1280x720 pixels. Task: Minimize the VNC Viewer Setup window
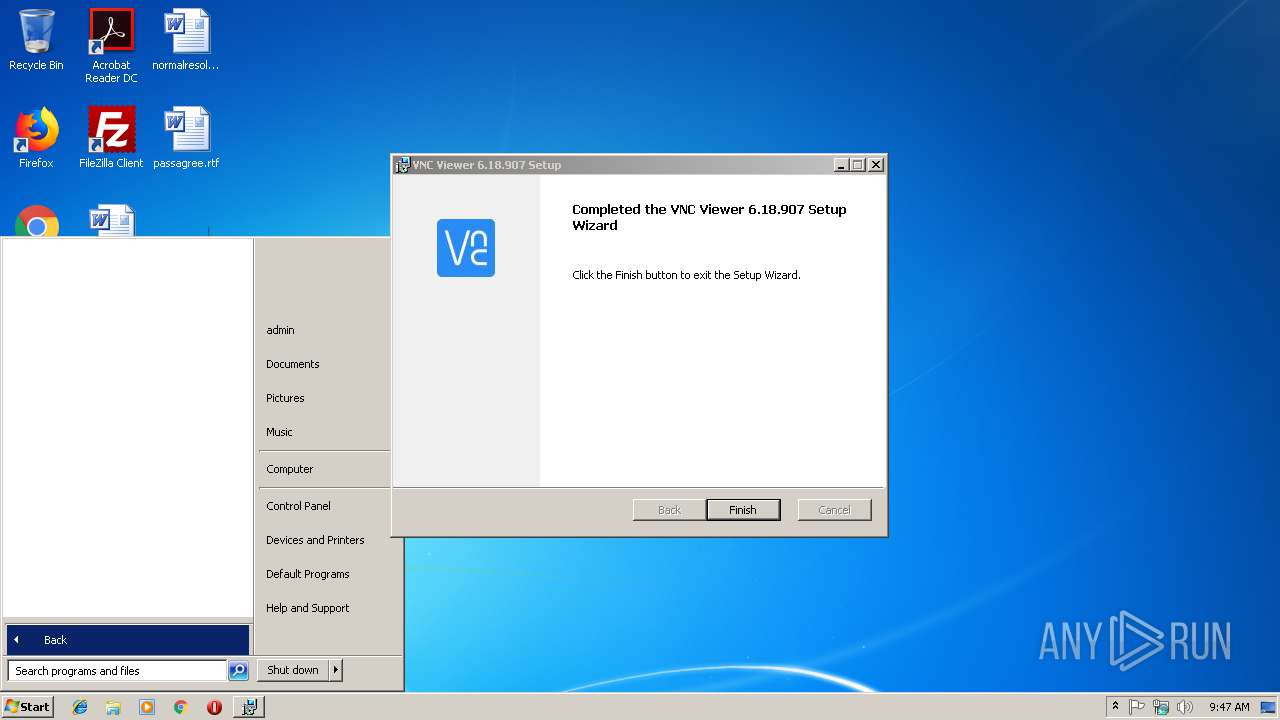click(x=841, y=165)
